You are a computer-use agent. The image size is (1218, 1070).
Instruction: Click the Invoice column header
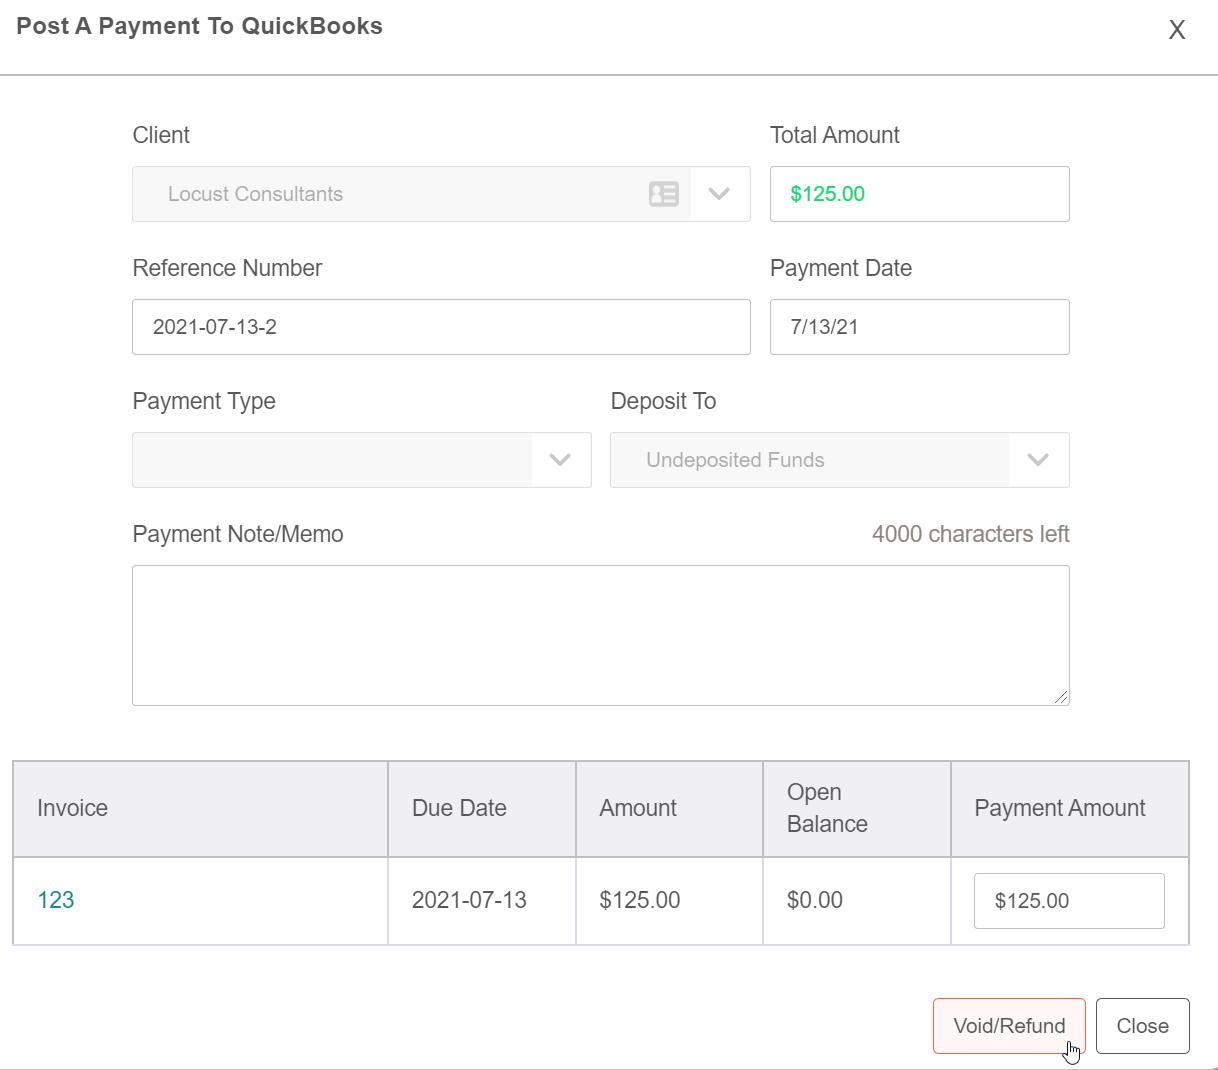[x=200, y=808]
